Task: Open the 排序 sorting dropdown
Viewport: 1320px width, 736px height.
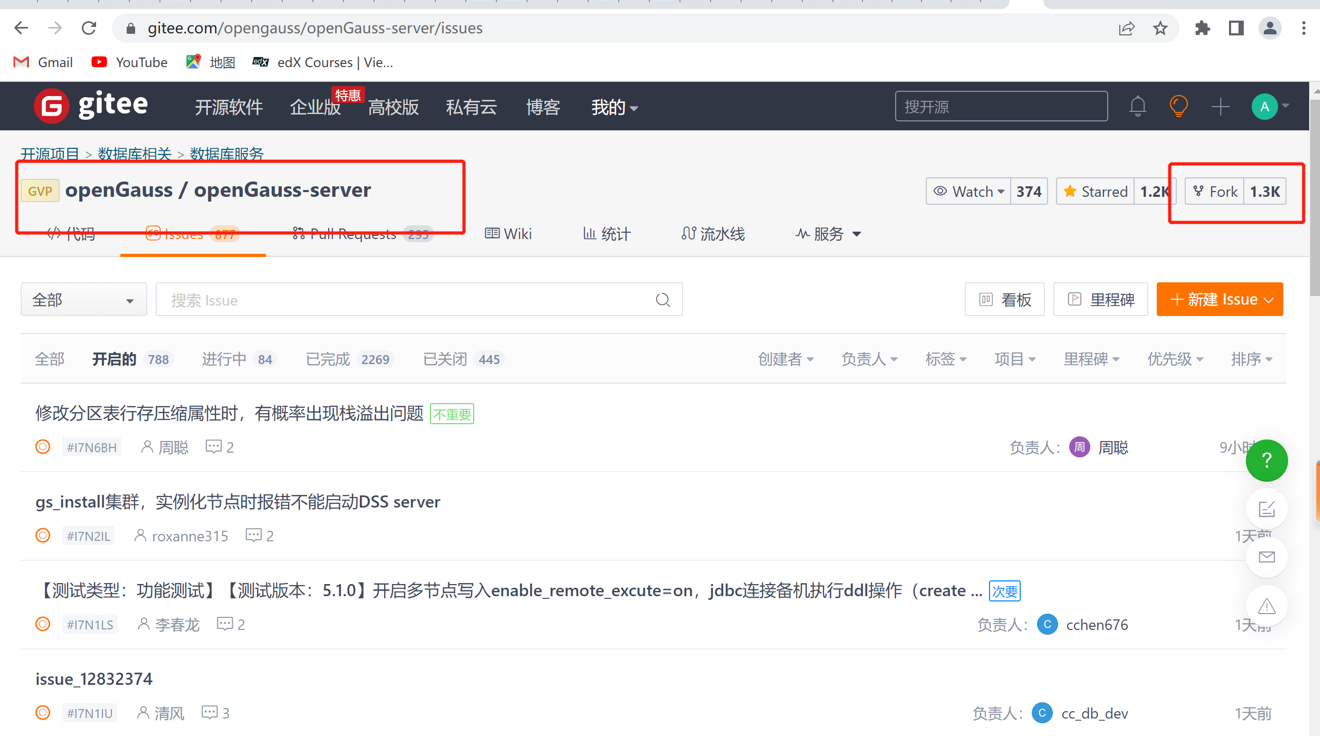Action: [x=1251, y=358]
